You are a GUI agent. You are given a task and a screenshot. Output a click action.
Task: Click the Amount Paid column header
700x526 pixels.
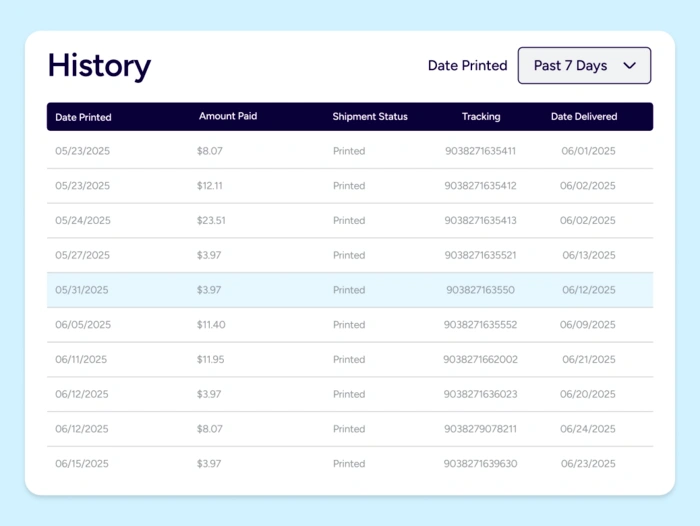228,116
